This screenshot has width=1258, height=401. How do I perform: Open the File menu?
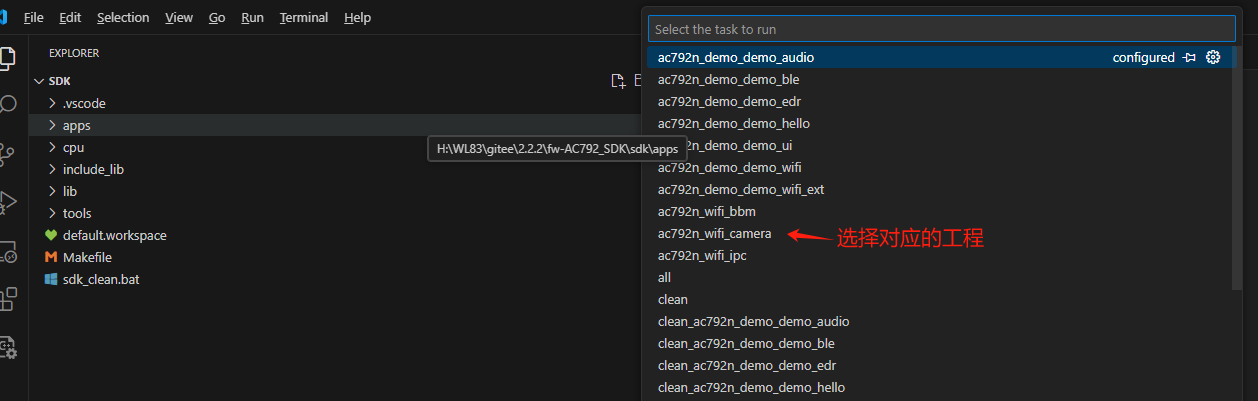(33, 17)
